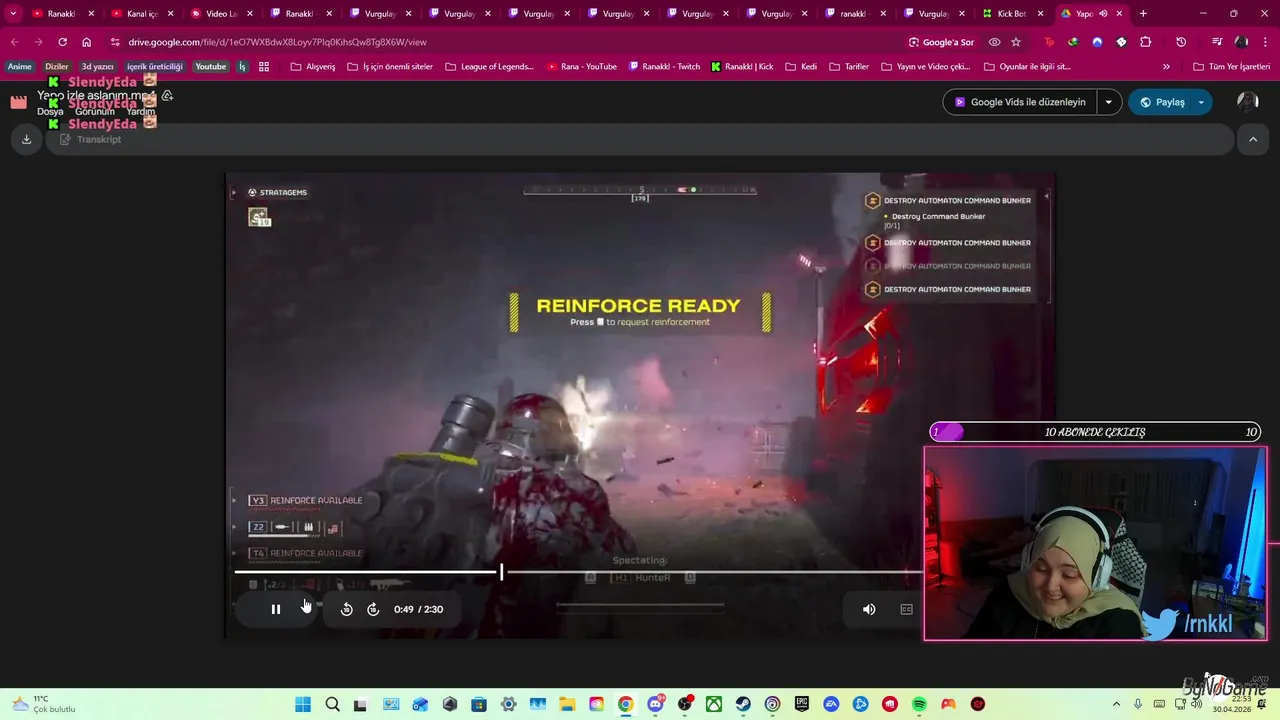
Task: Open the Alışveriş bookmarks folder
Action: click(x=313, y=67)
